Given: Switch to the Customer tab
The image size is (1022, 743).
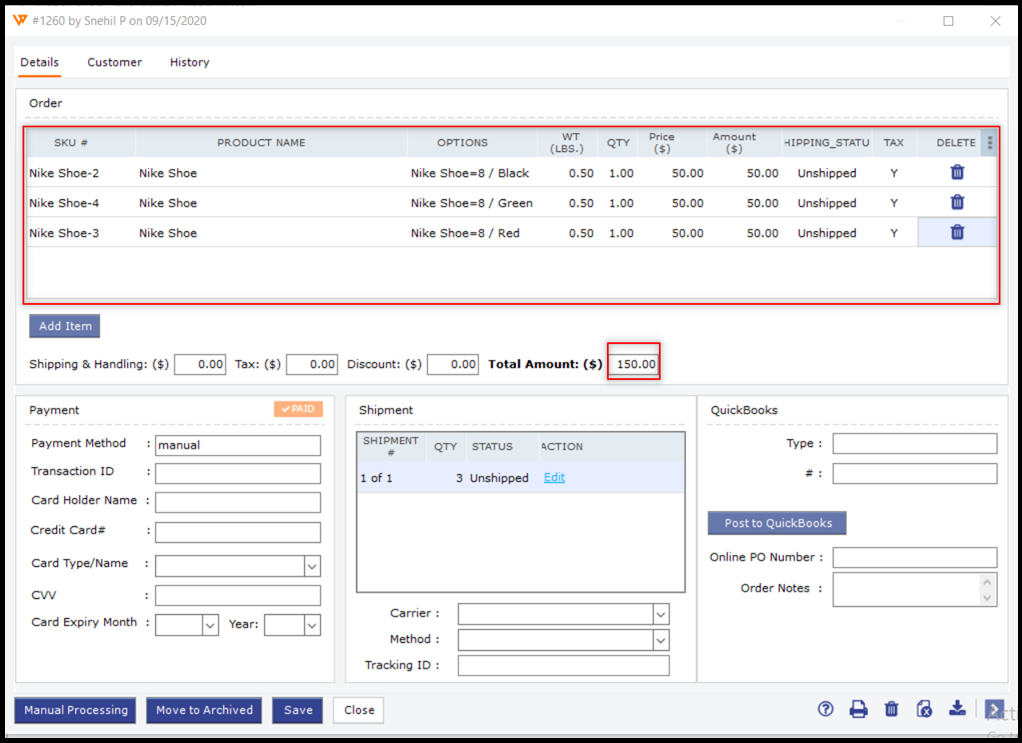Looking at the screenshot, I should 114,62.
